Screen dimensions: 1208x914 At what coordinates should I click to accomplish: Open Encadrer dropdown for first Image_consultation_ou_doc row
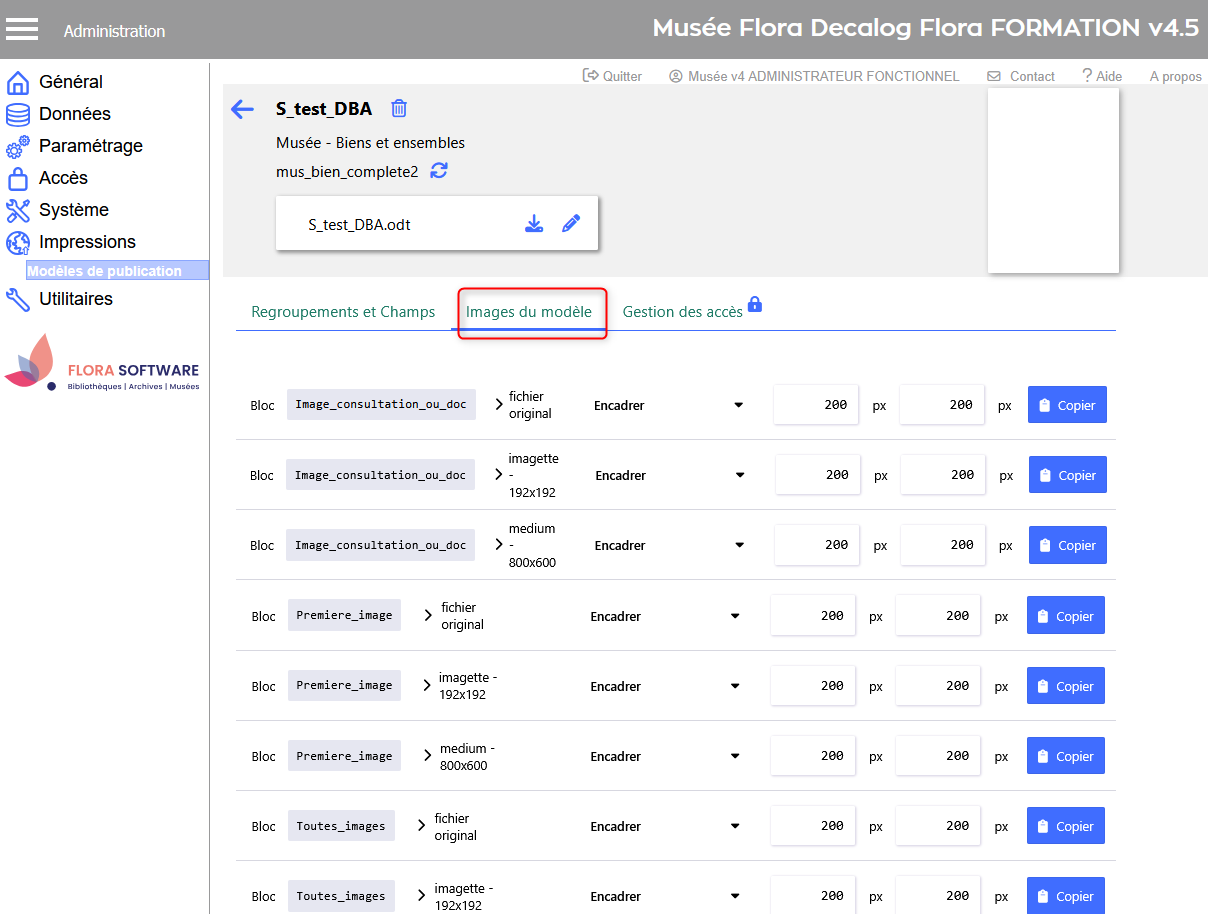tap(668, 405)
